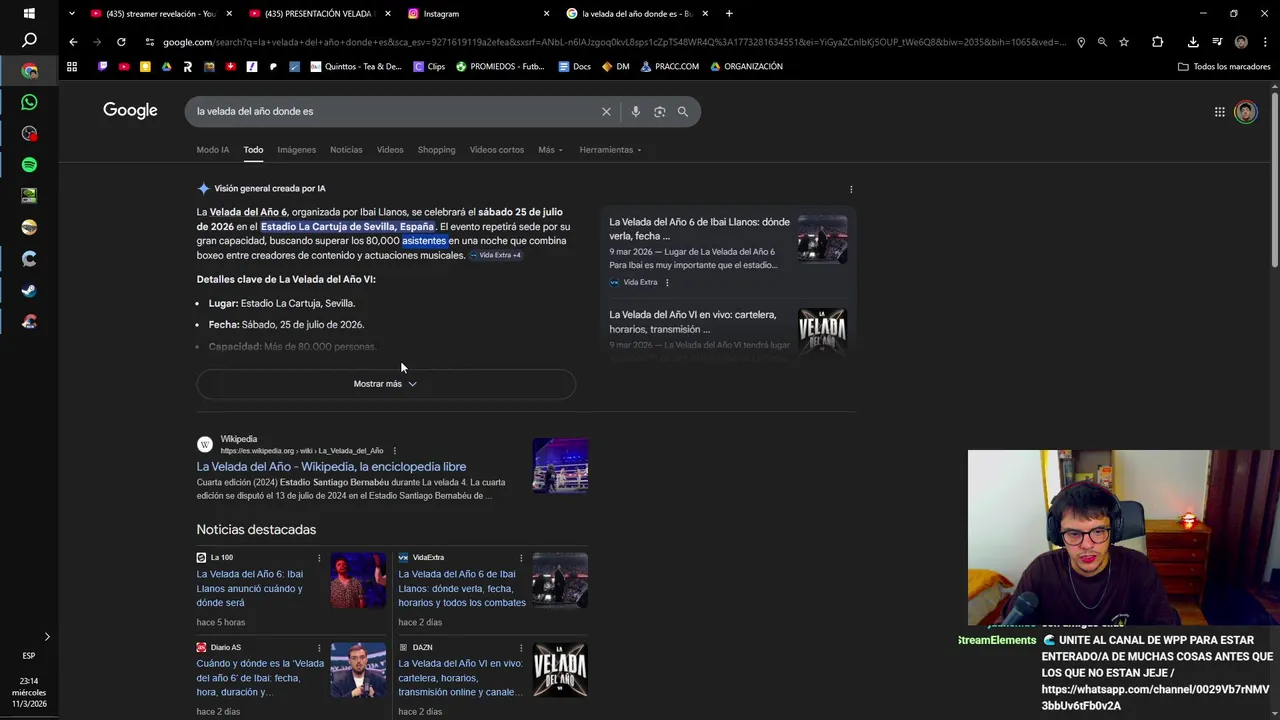Select the Noticias search tab
This screenshot has width=1280, height=720.
click(346, 150)
